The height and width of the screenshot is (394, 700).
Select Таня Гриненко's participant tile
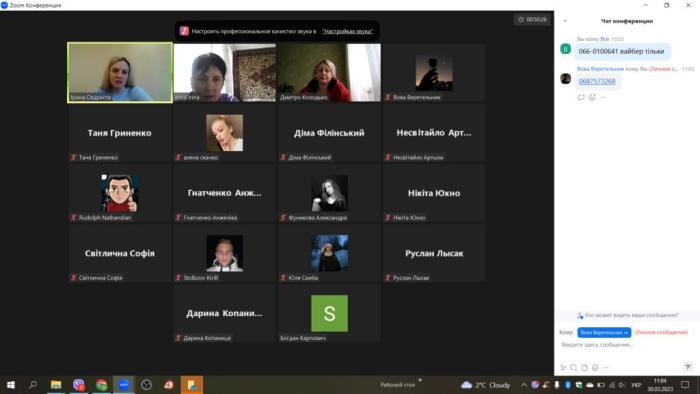click(x=120, y=133)
